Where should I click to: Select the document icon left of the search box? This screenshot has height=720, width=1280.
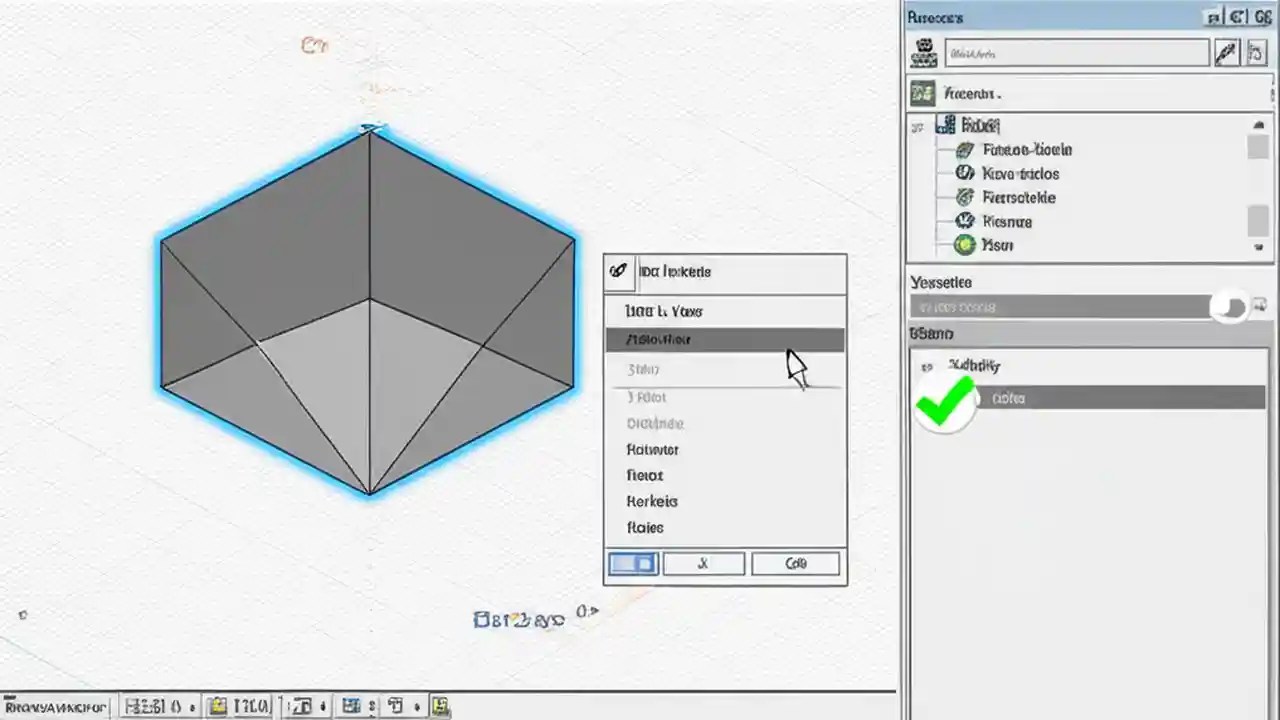point(923,52)
